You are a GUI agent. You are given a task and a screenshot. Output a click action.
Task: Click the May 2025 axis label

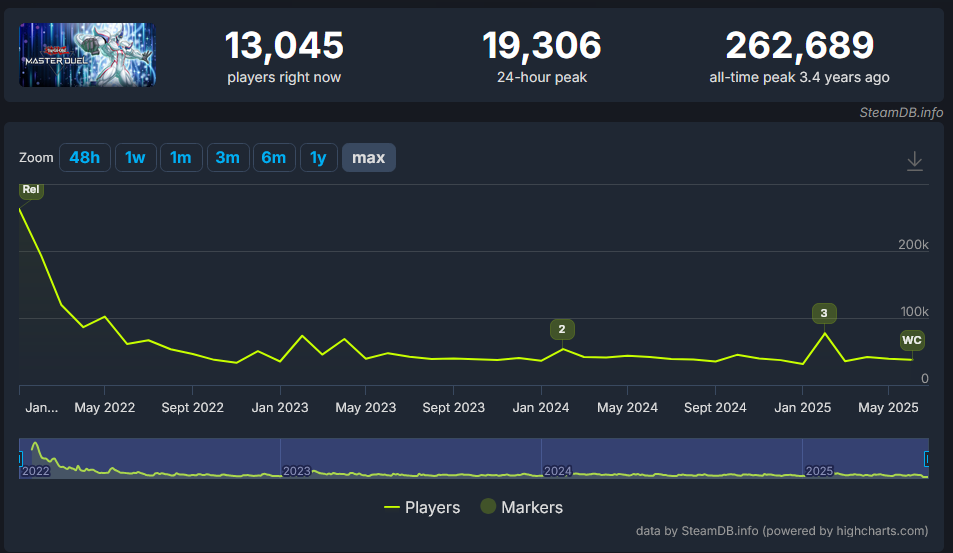888,408
